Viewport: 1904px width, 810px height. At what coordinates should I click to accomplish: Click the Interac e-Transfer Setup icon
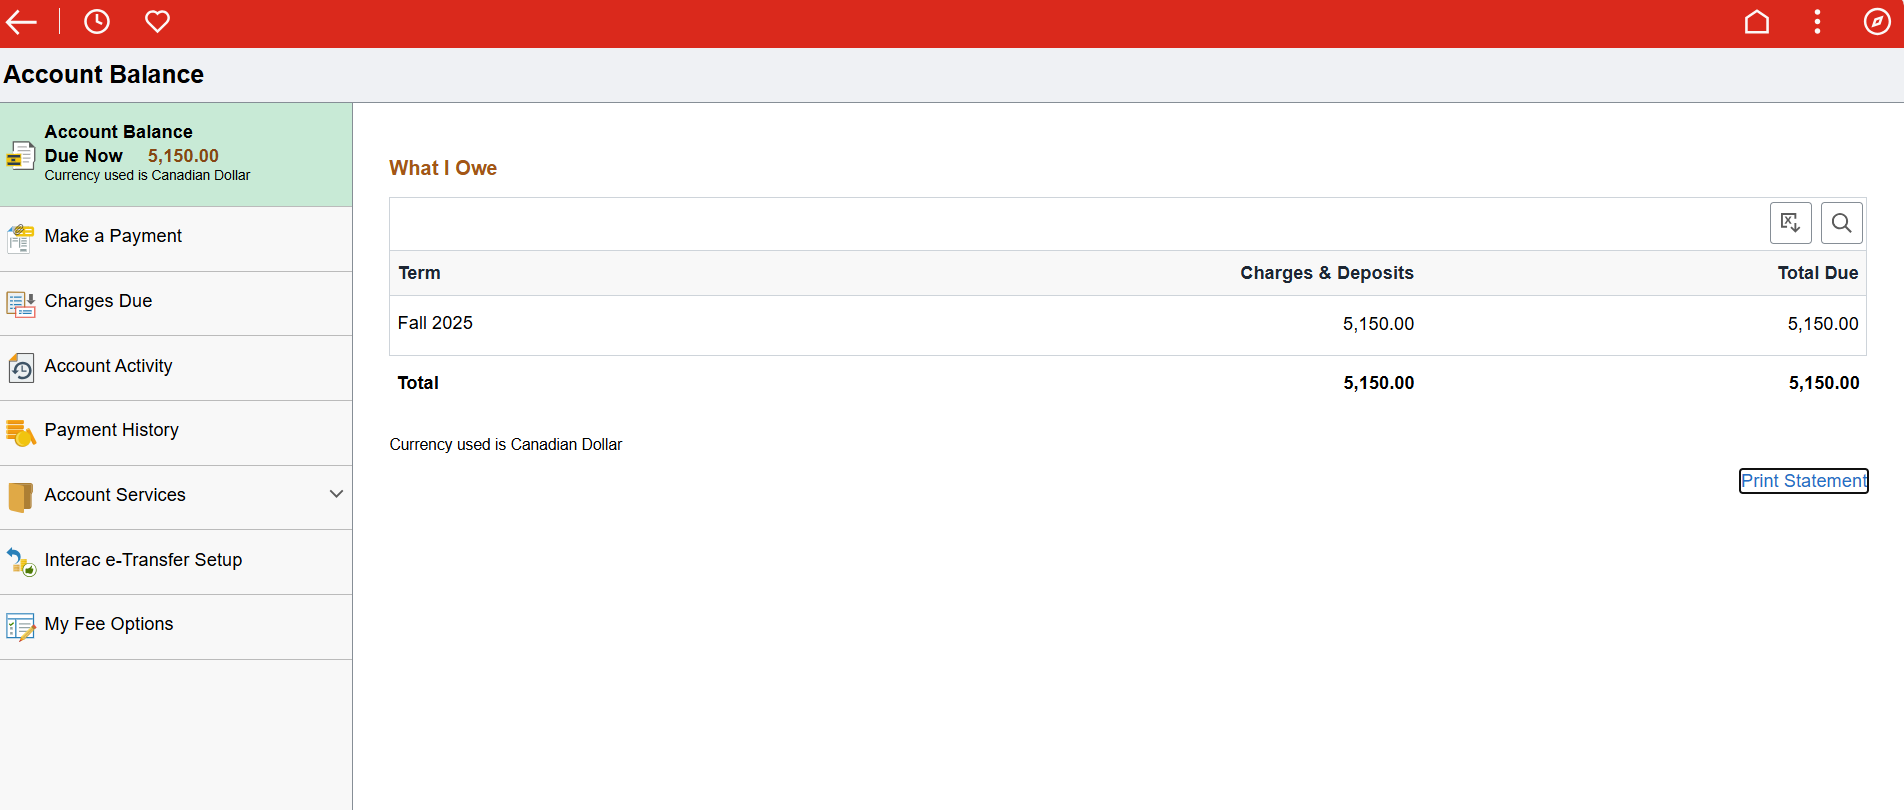click(21, 562)
